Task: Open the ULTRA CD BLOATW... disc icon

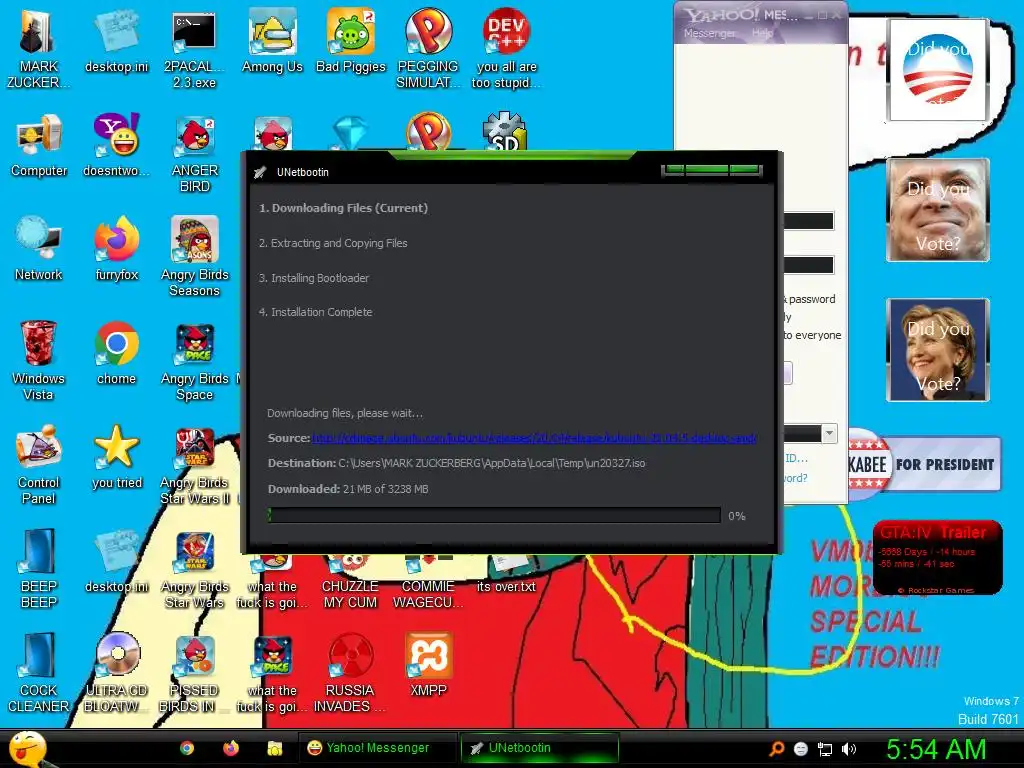Action: [116, 673]
